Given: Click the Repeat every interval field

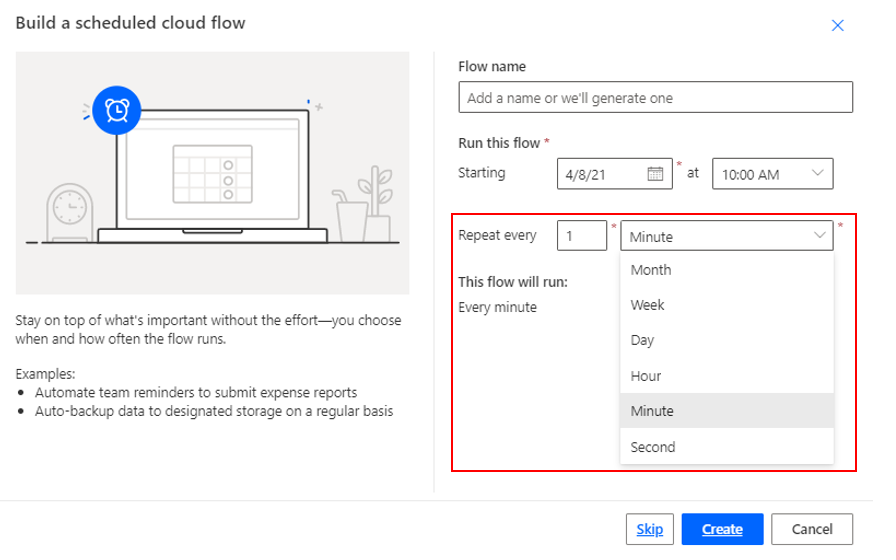Looking at the screenshot, I should click(x=582, y=235).
